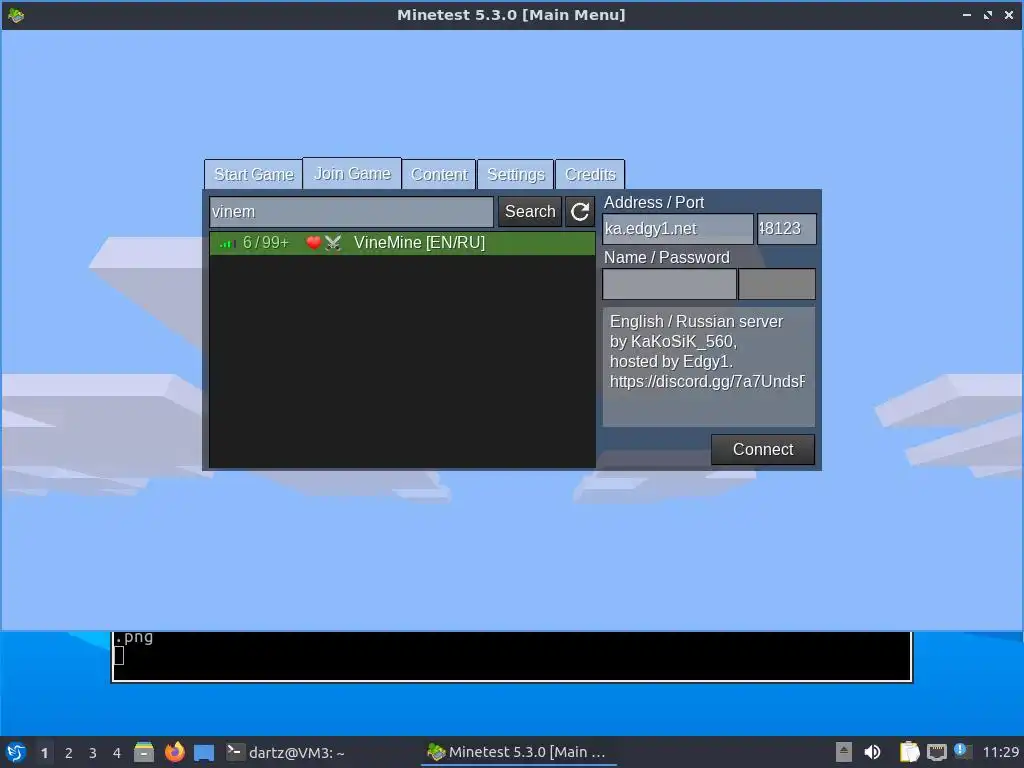Open the update notification tray icon

coord(962,751)
